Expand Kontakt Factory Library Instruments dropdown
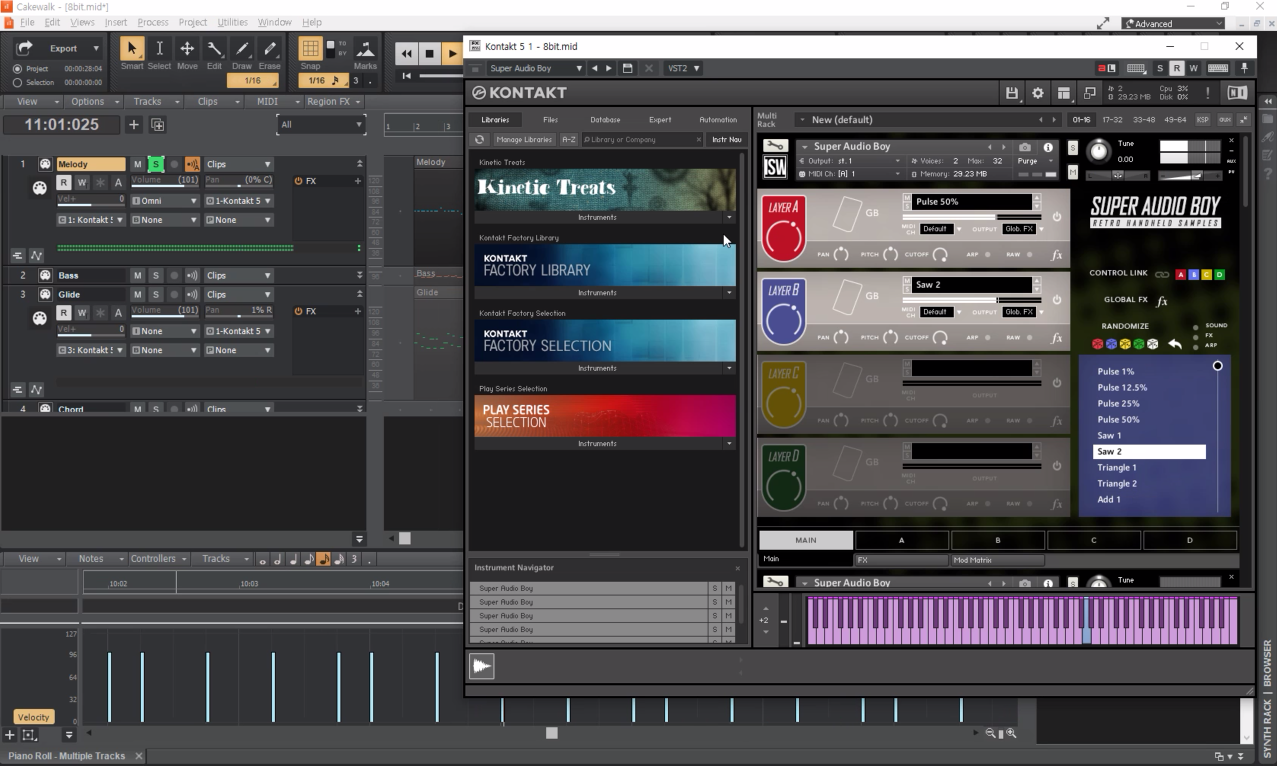The width and height of the screenshot is (1277, 766). click(728, 293)
